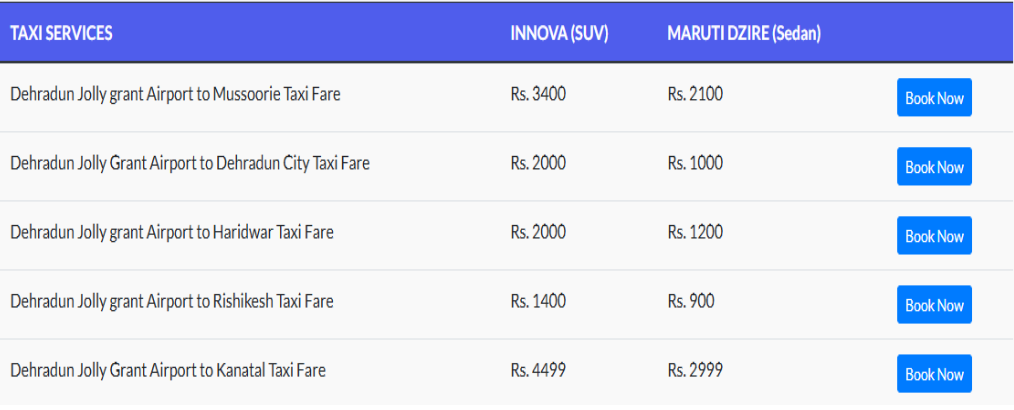Click the Rs. 1400 Innova price
The image size is (1014, 410).
pos(538,301)
